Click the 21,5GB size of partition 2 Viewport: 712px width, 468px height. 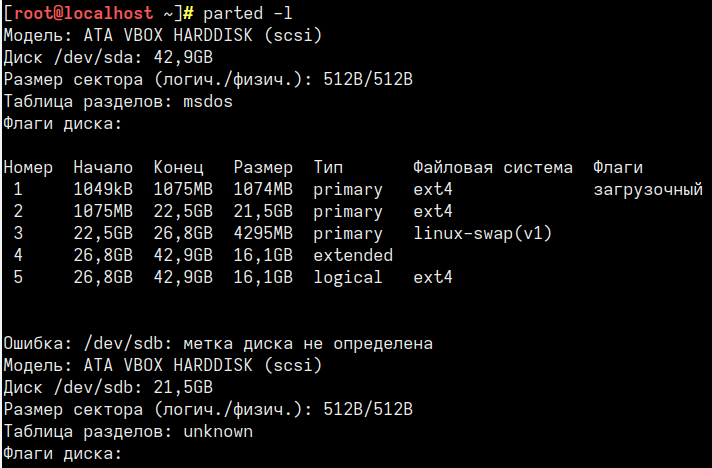[x=263, y=212]
